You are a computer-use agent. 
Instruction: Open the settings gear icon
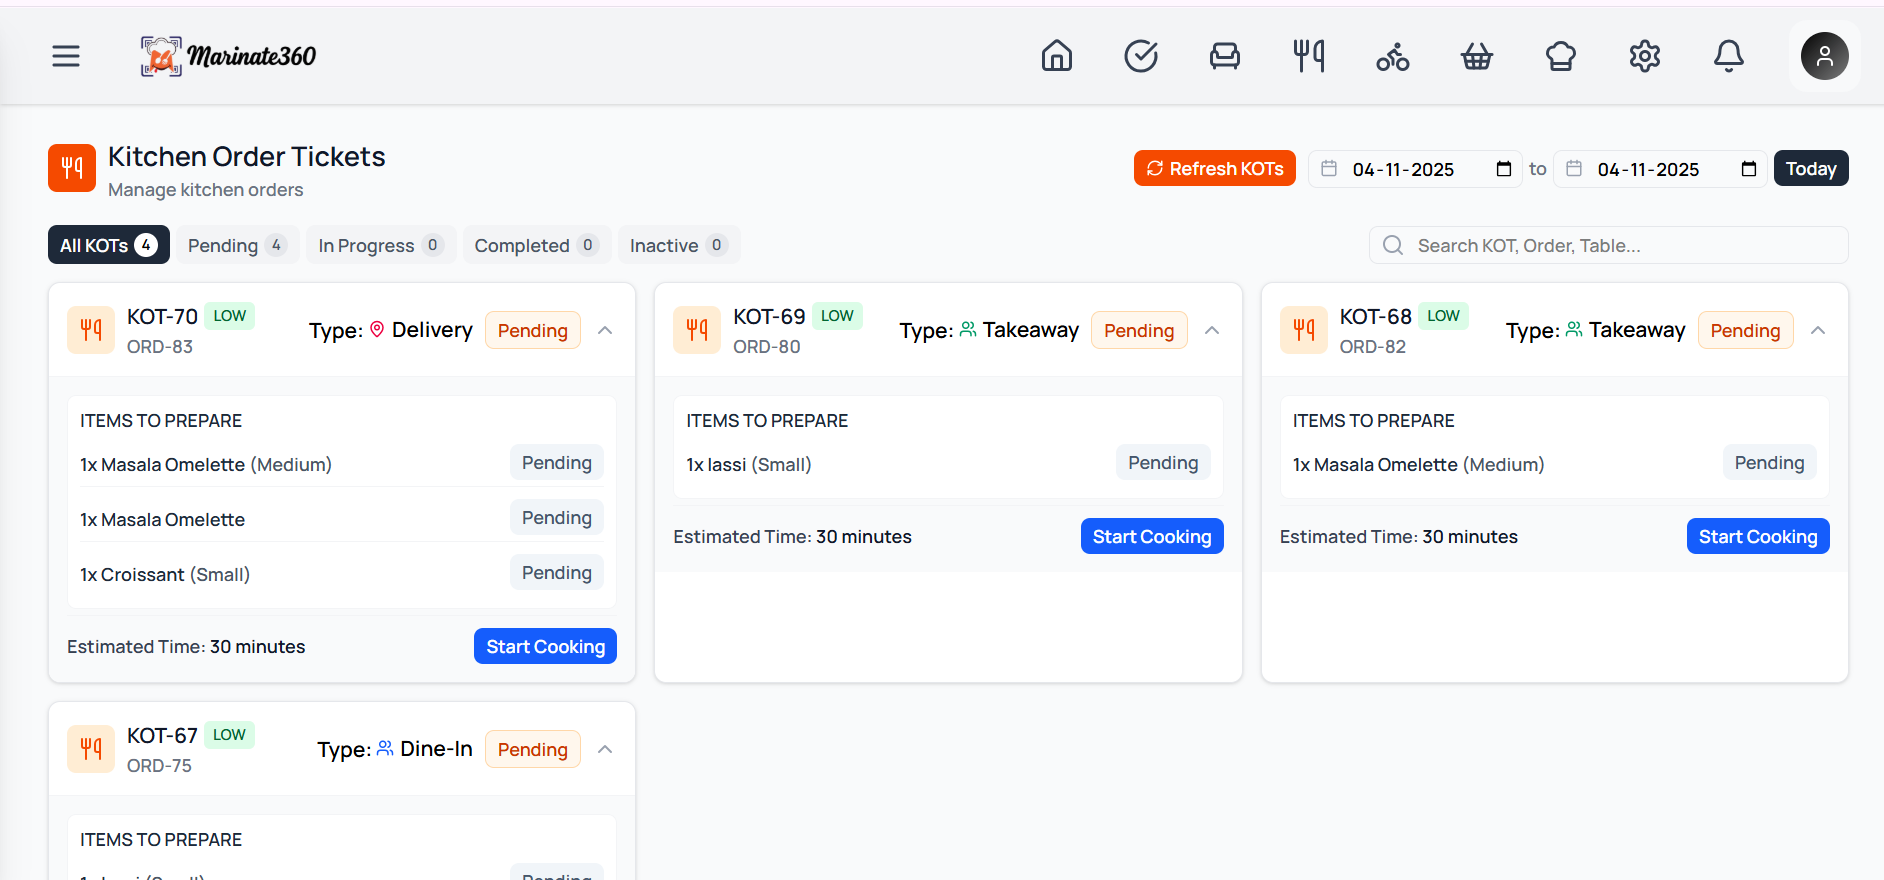(1644, 56)
